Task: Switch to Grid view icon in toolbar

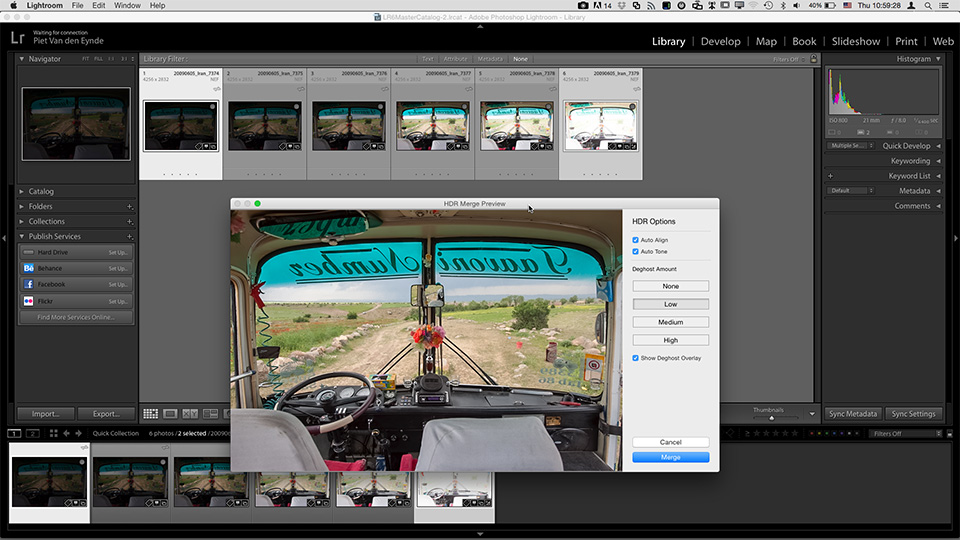Action: pyautogui.click(x=151, y=414)
